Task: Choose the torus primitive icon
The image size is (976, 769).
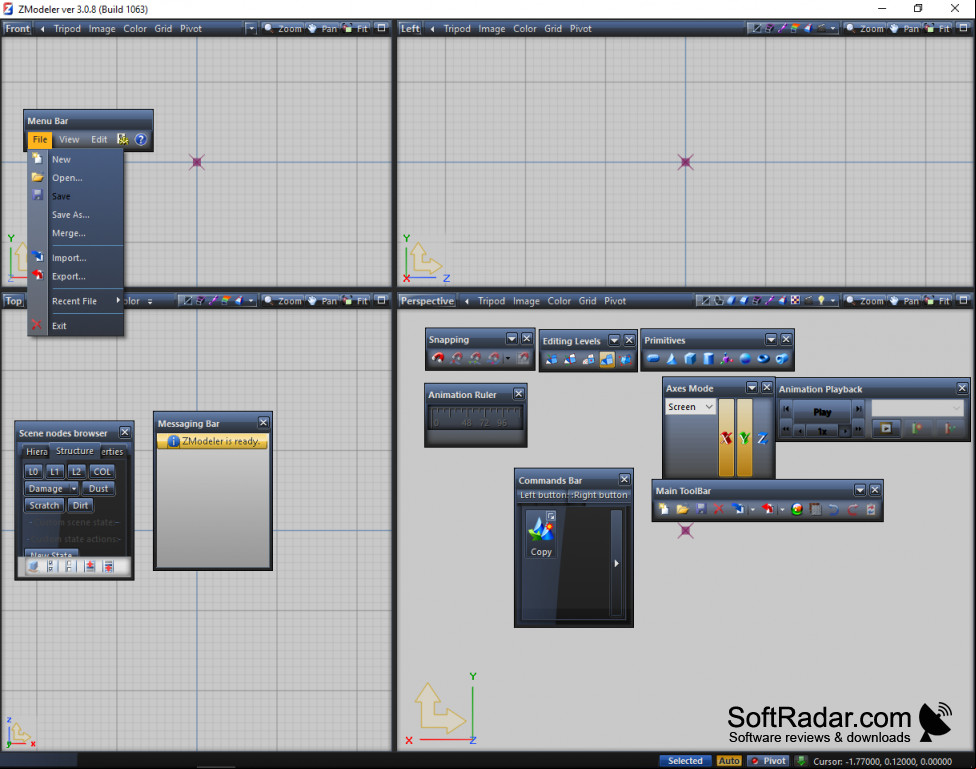Action: coord(763,359)
